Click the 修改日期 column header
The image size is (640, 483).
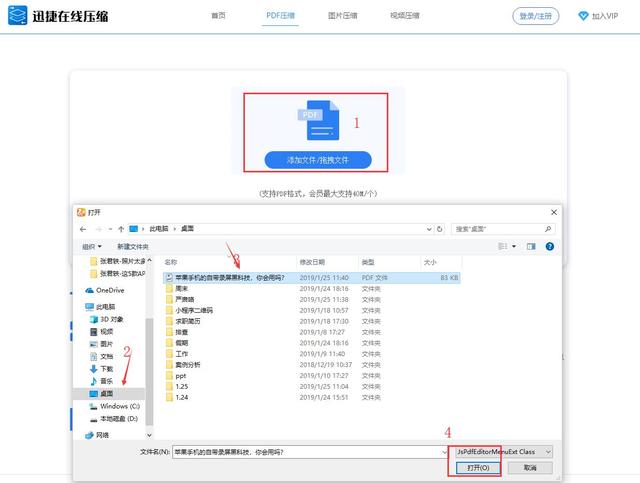(312, 262)
